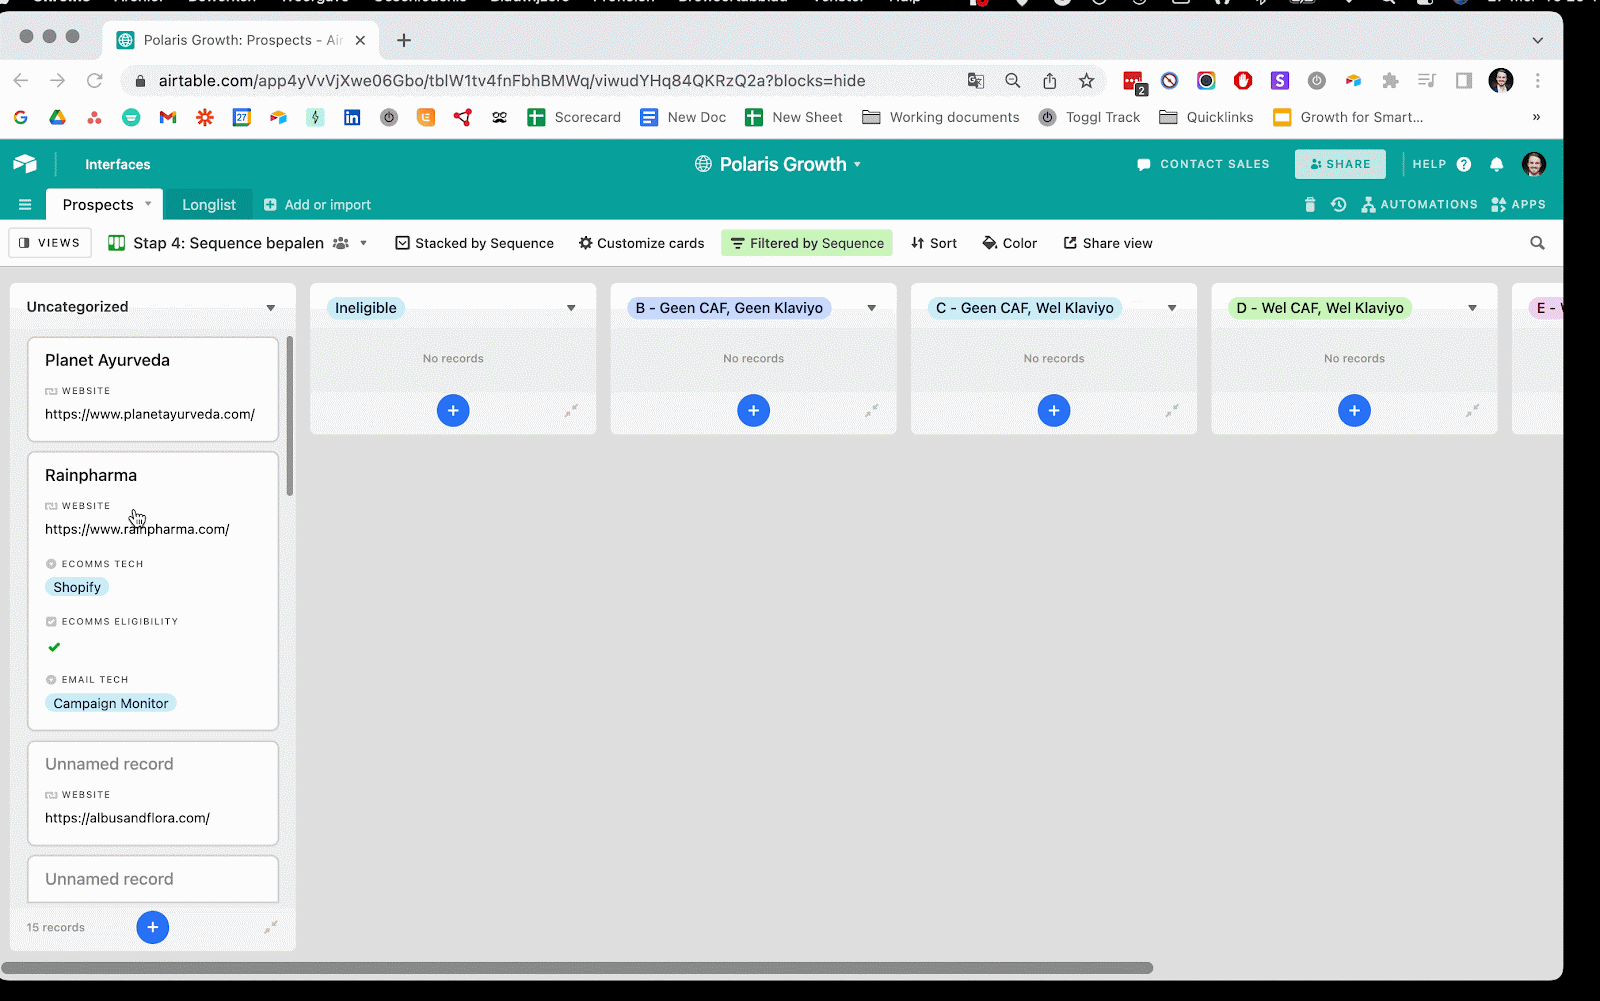
Task: Click the Share button
Action: click(x=1340, y=164)
